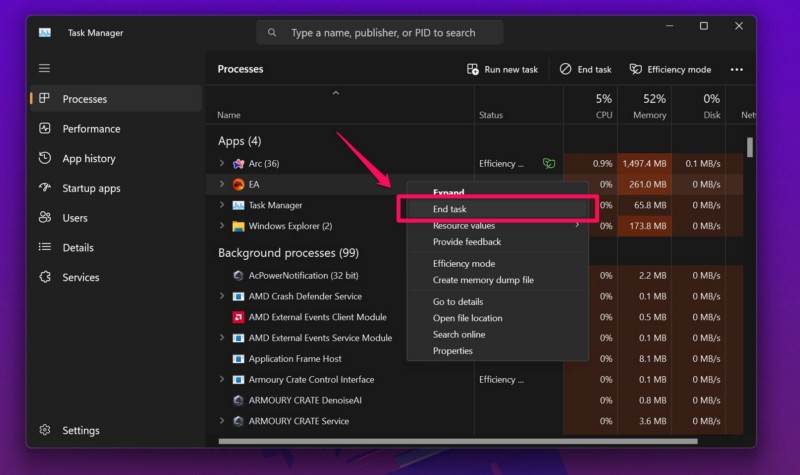The height and width of the screenshot is (475, 800).
Task: Select End task in the context menu
Action: pos(450,209)
